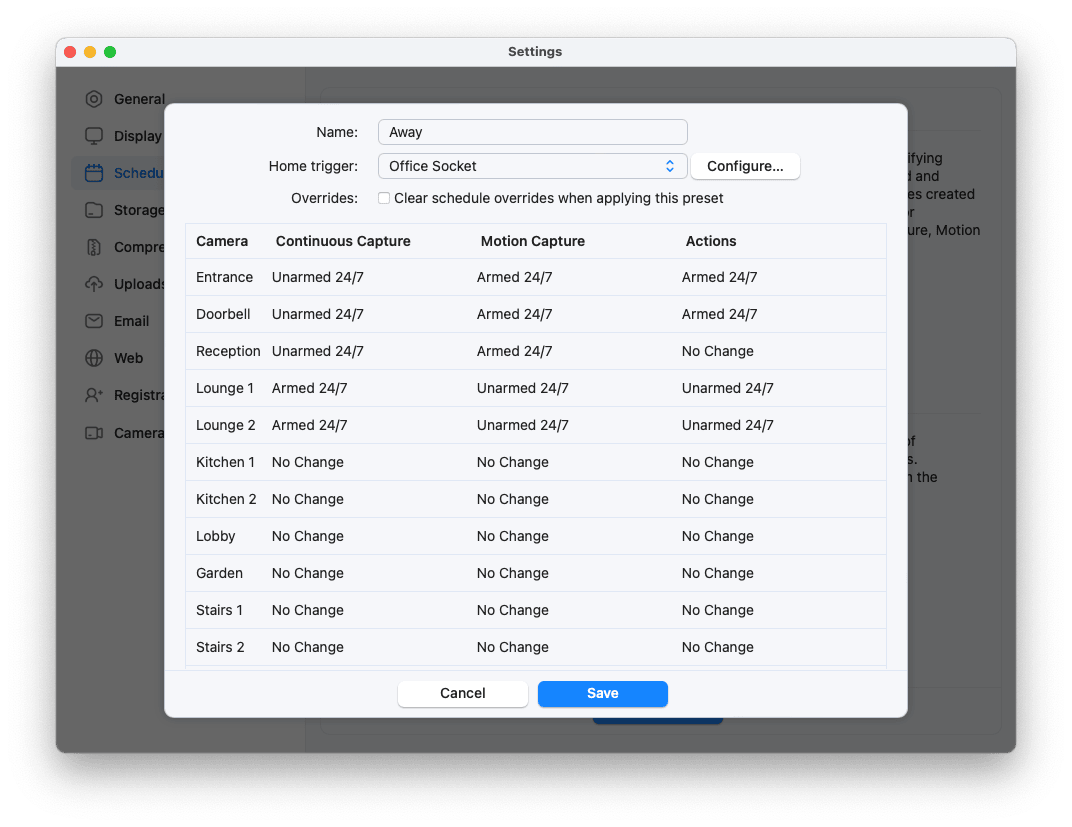Select the Compression settings icon
The image size is (1072, 827).
(x=95, y=247)
